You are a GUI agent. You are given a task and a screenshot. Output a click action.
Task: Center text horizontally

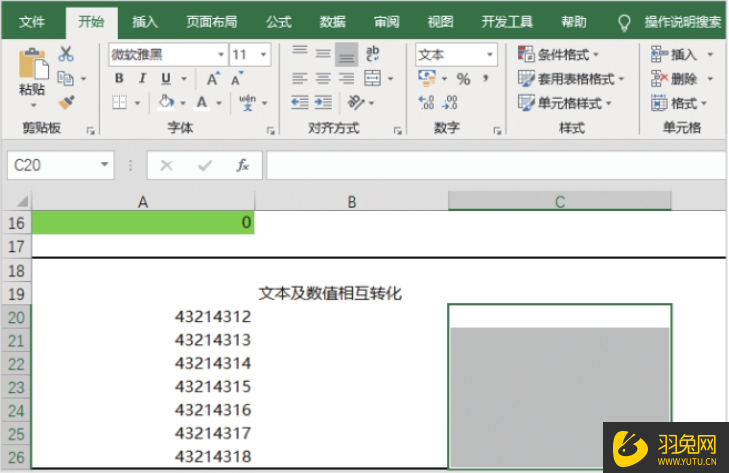tap(323, 78)
